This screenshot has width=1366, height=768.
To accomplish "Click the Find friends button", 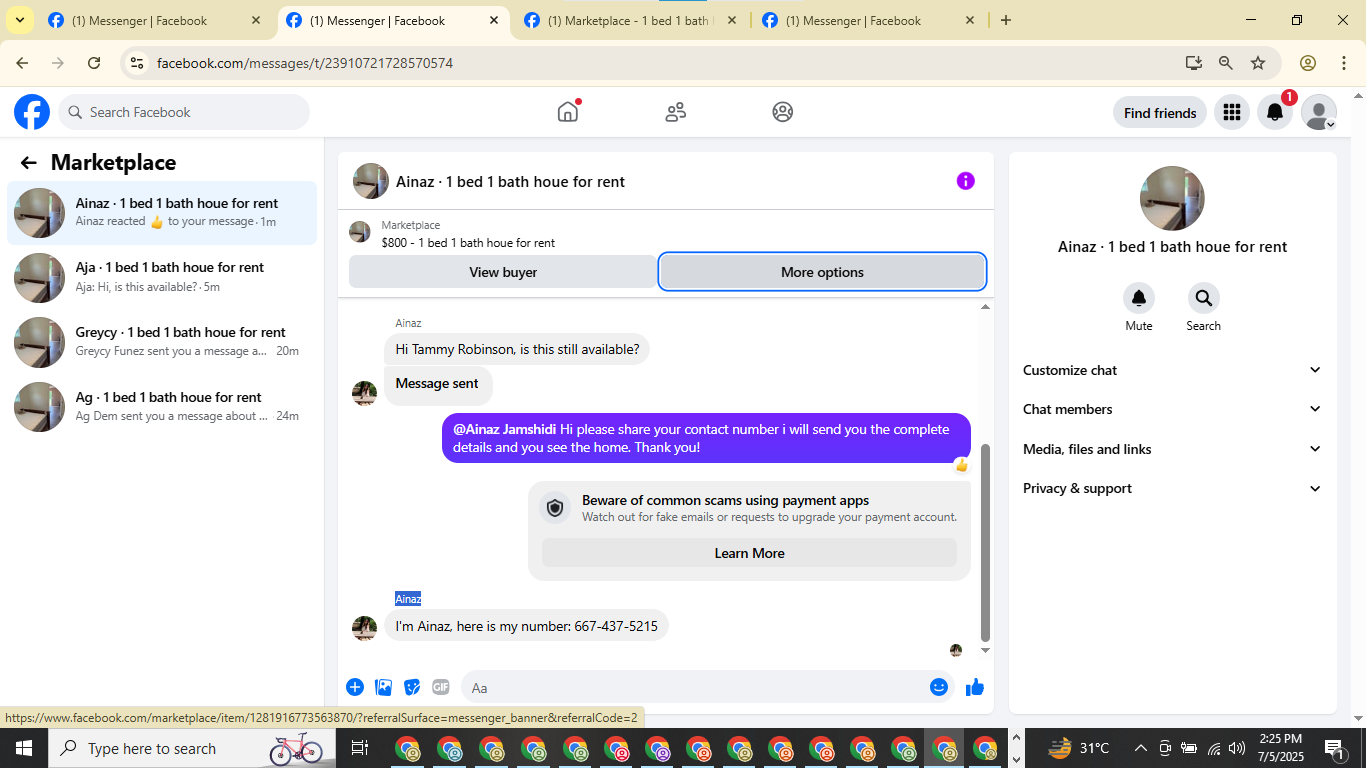I will tap(1160, 113).
